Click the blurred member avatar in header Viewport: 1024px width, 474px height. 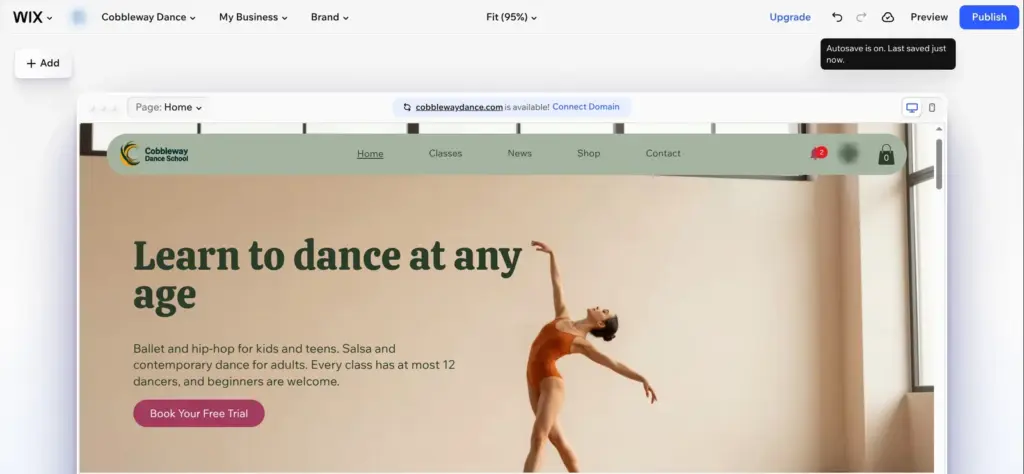pos(848,154)
